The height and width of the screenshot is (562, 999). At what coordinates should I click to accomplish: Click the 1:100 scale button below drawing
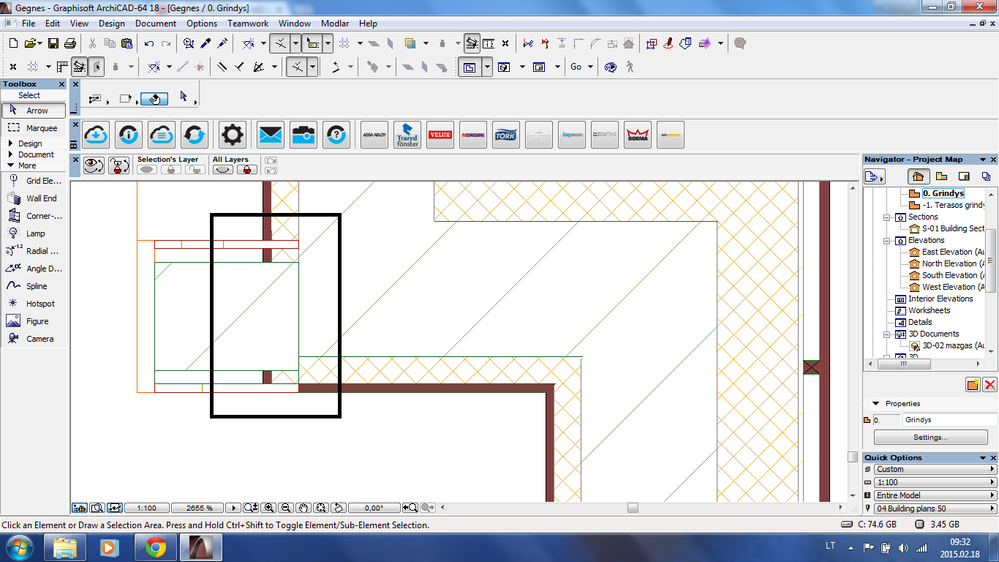pos(147,508)
